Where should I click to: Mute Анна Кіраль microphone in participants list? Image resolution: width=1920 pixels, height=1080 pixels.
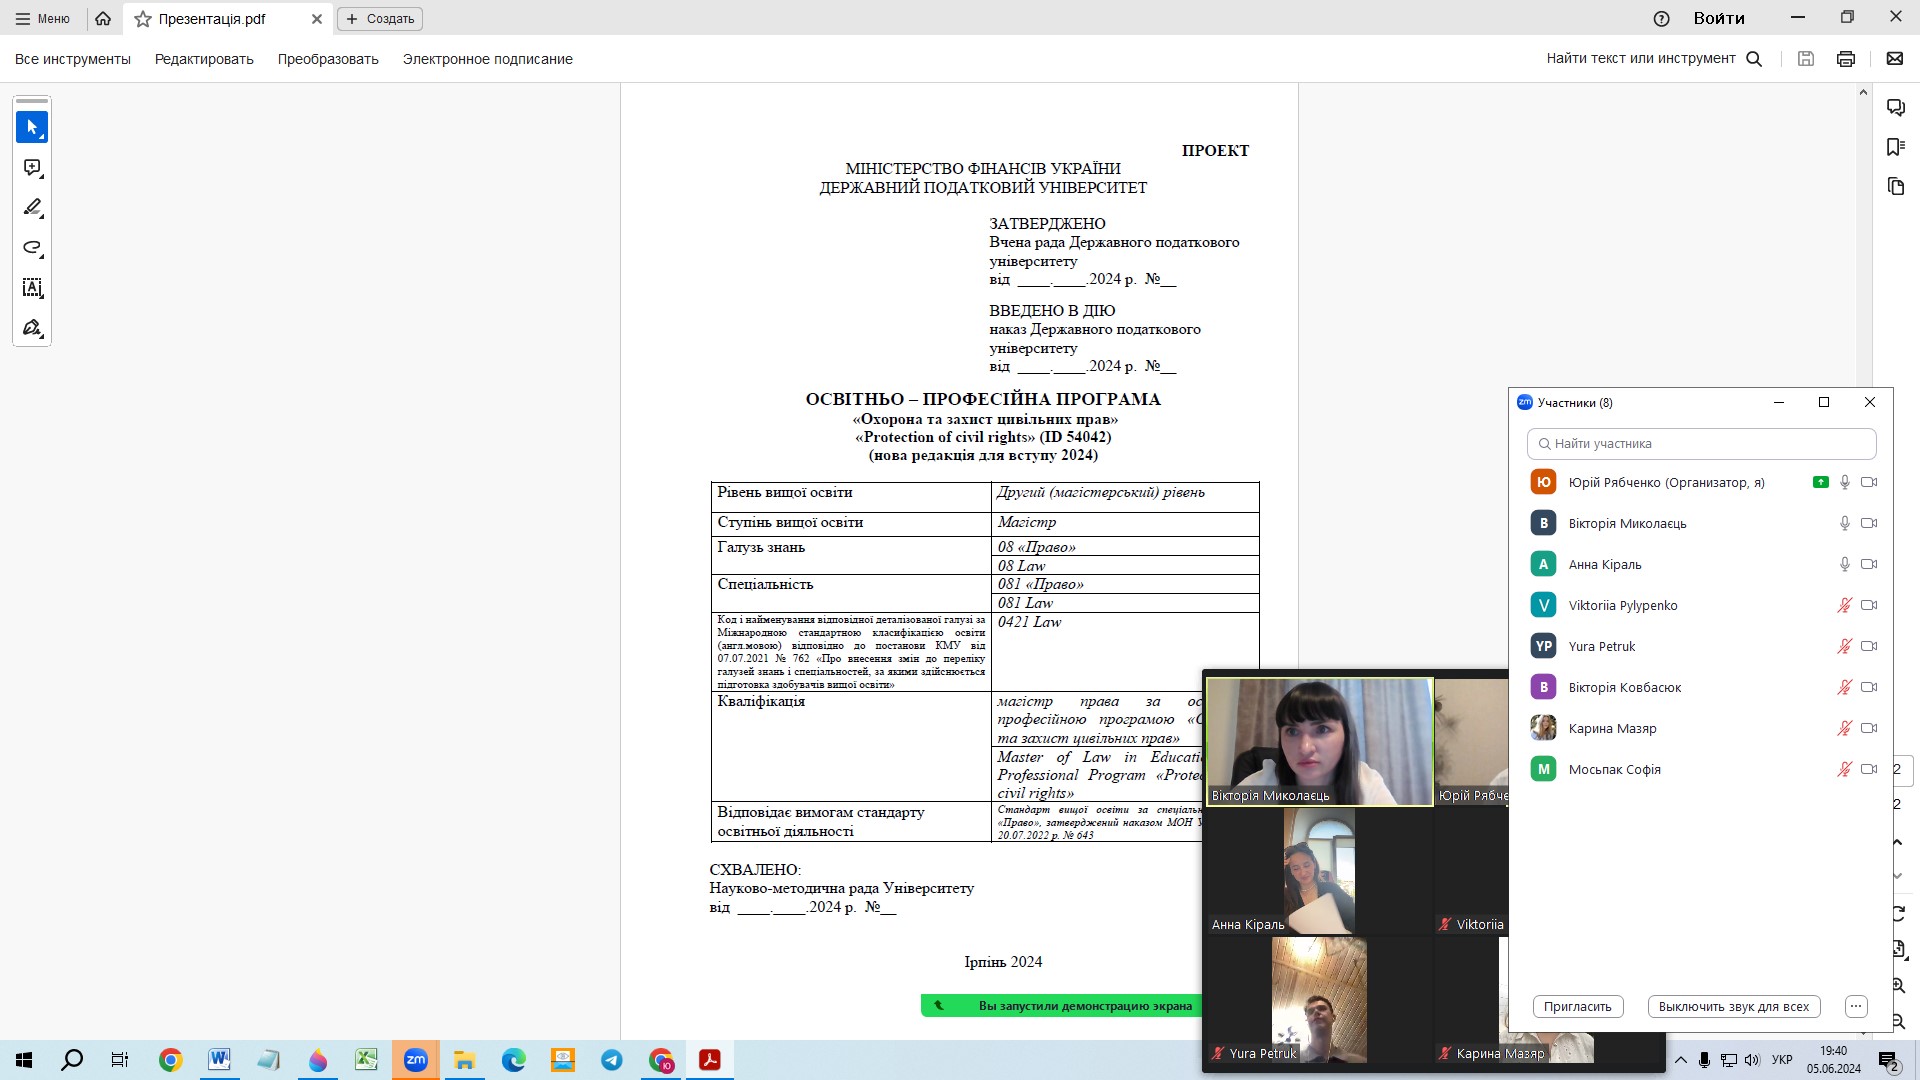click(x=1845, y=564)
